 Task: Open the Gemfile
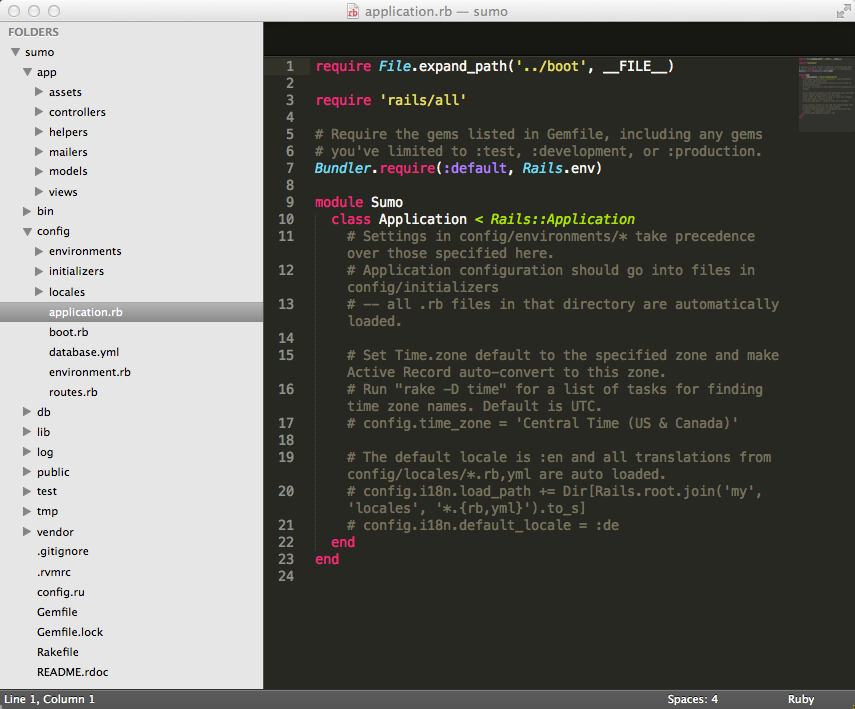click(57, 611)
